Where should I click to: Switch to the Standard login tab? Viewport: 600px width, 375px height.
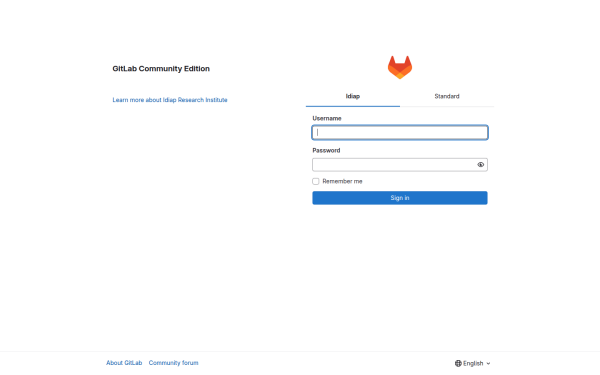click(447, 96)
